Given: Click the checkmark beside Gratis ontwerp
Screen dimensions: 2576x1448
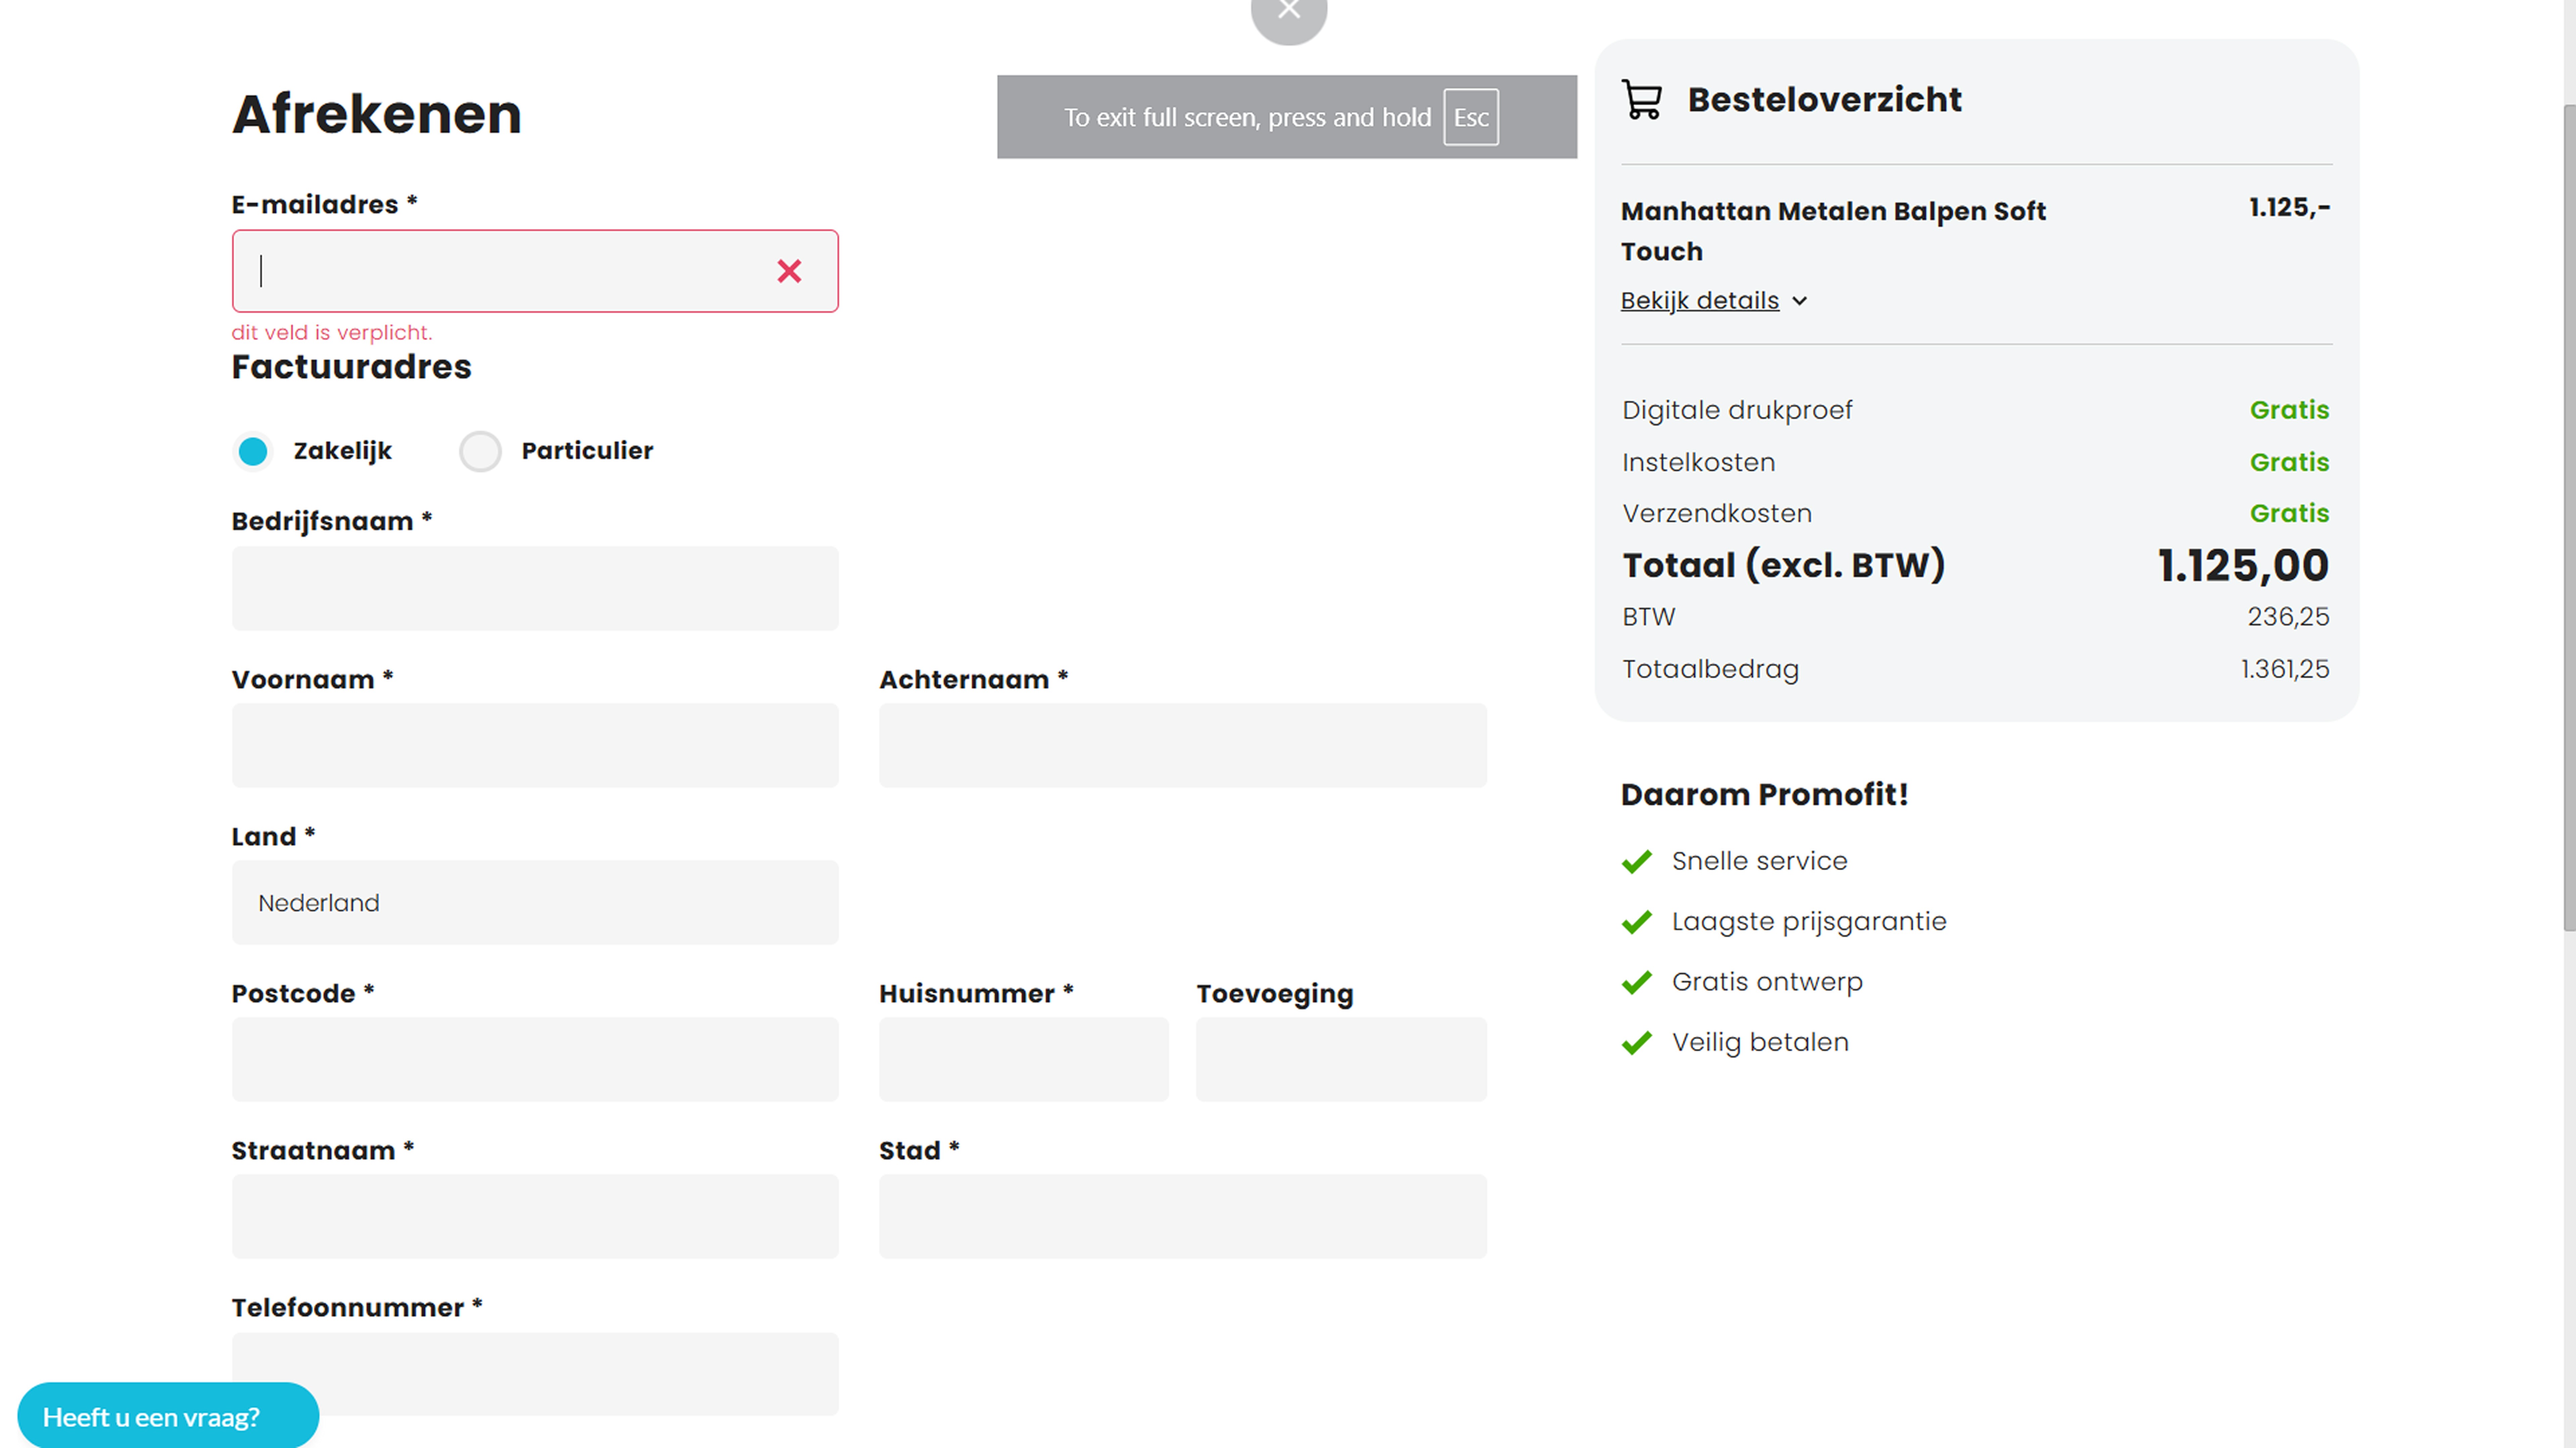Looking at the screenshot, I should pos(1637,982).
